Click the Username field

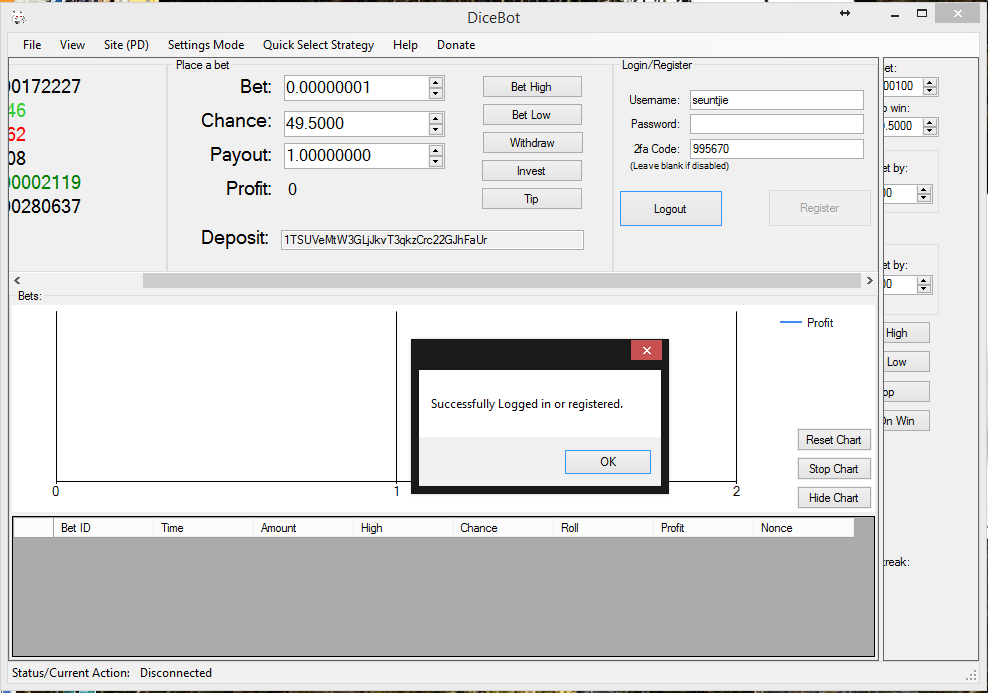[776, 100]
